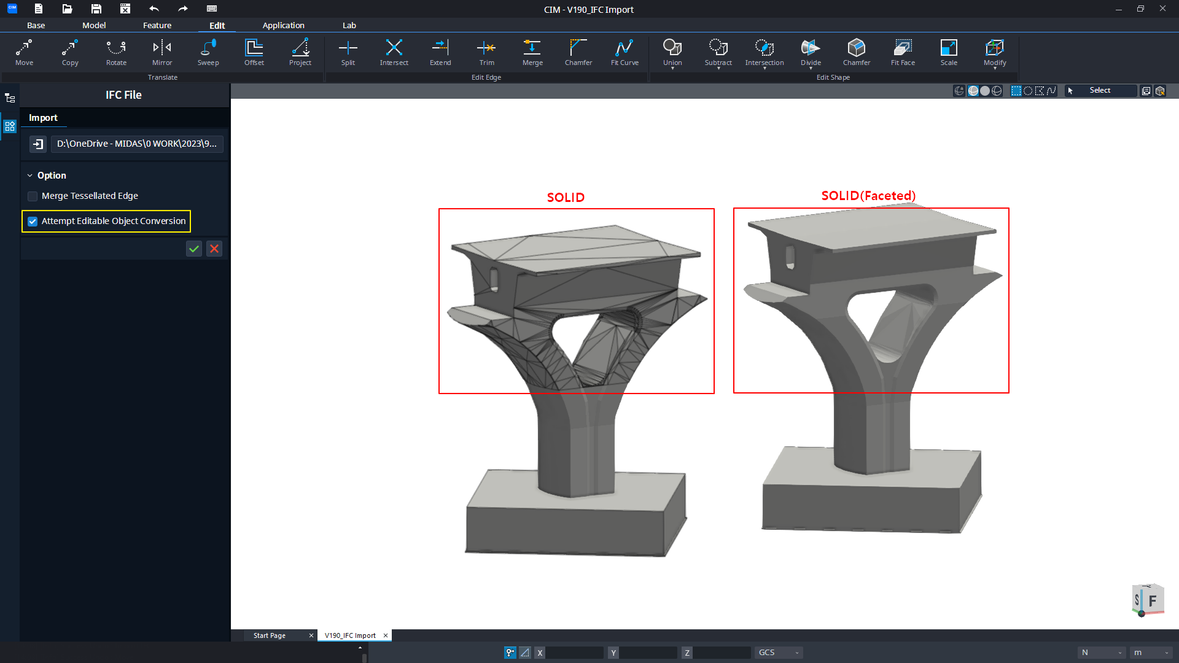Open the Feature ribbon tab
Viewport: 1179px width, 663px height.
pyautogui.click(x=157, y=26)
